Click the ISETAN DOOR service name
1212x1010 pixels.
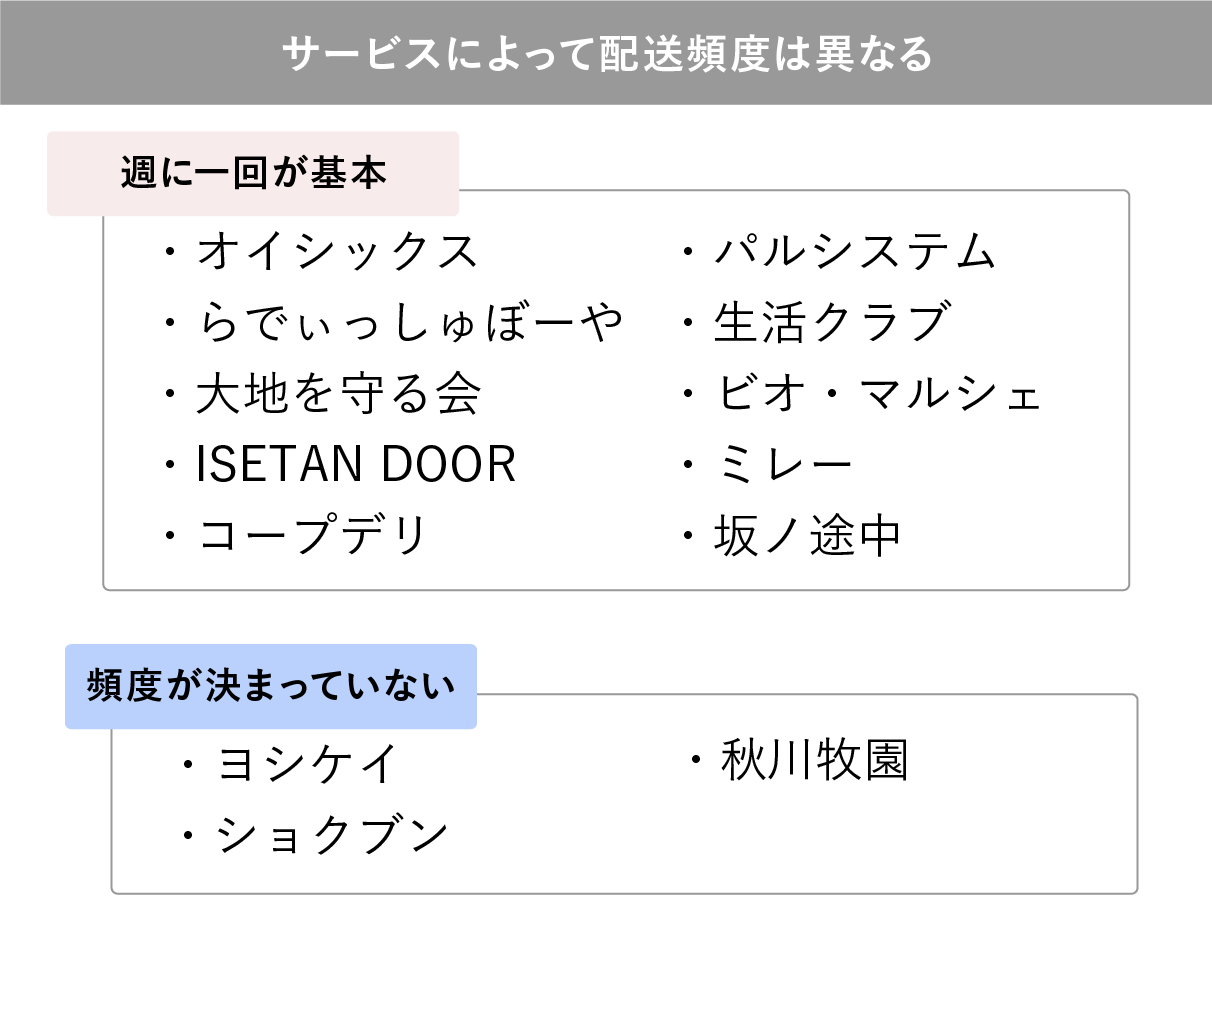(x=356, y=465)
